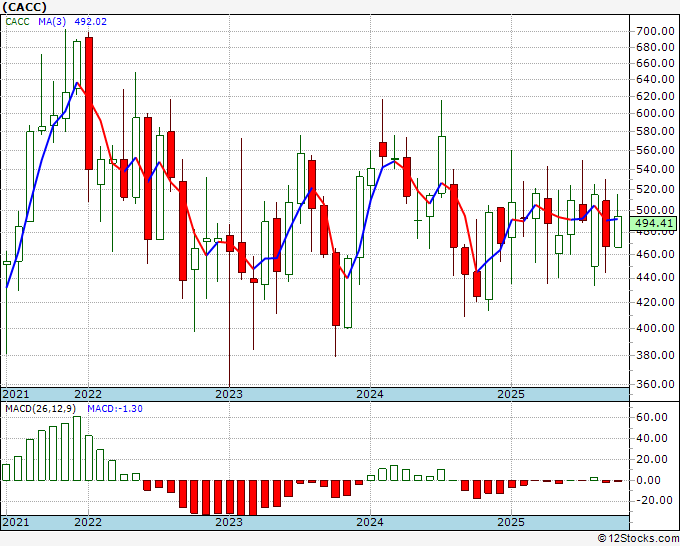
Task: Click the 660.00 price axis label
Action: point(655,63)
